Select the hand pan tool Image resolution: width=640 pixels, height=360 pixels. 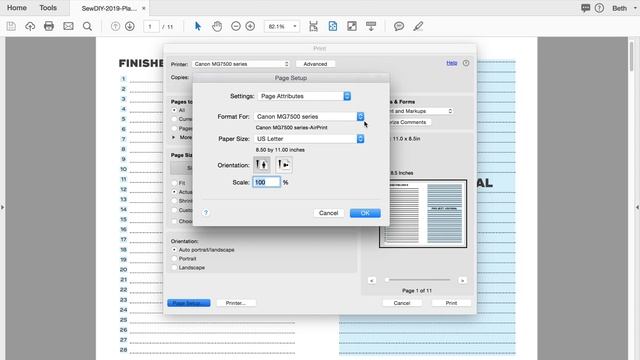coord(217,27)
